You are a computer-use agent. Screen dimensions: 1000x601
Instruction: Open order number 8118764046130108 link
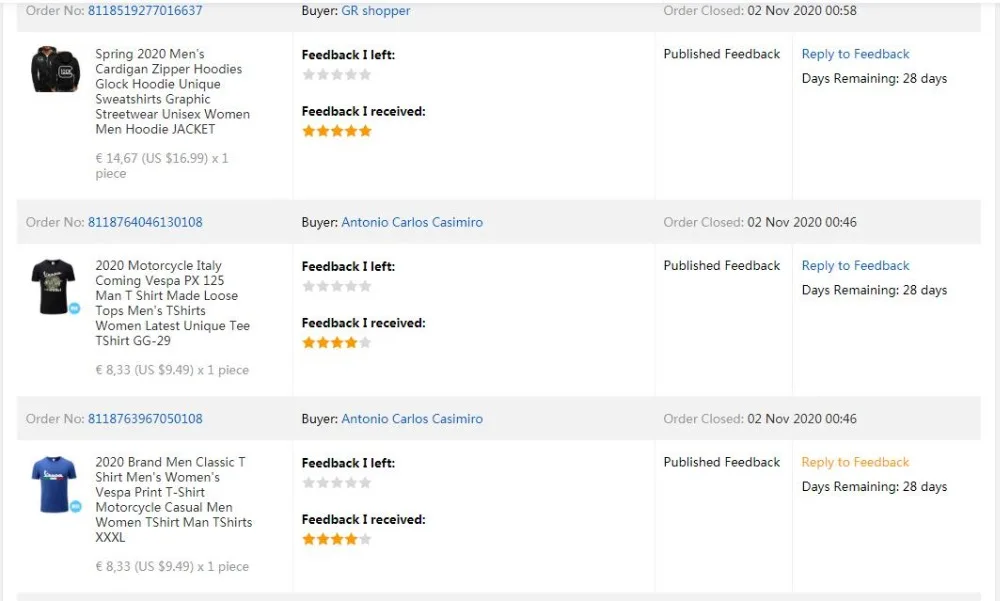[145, 222]
